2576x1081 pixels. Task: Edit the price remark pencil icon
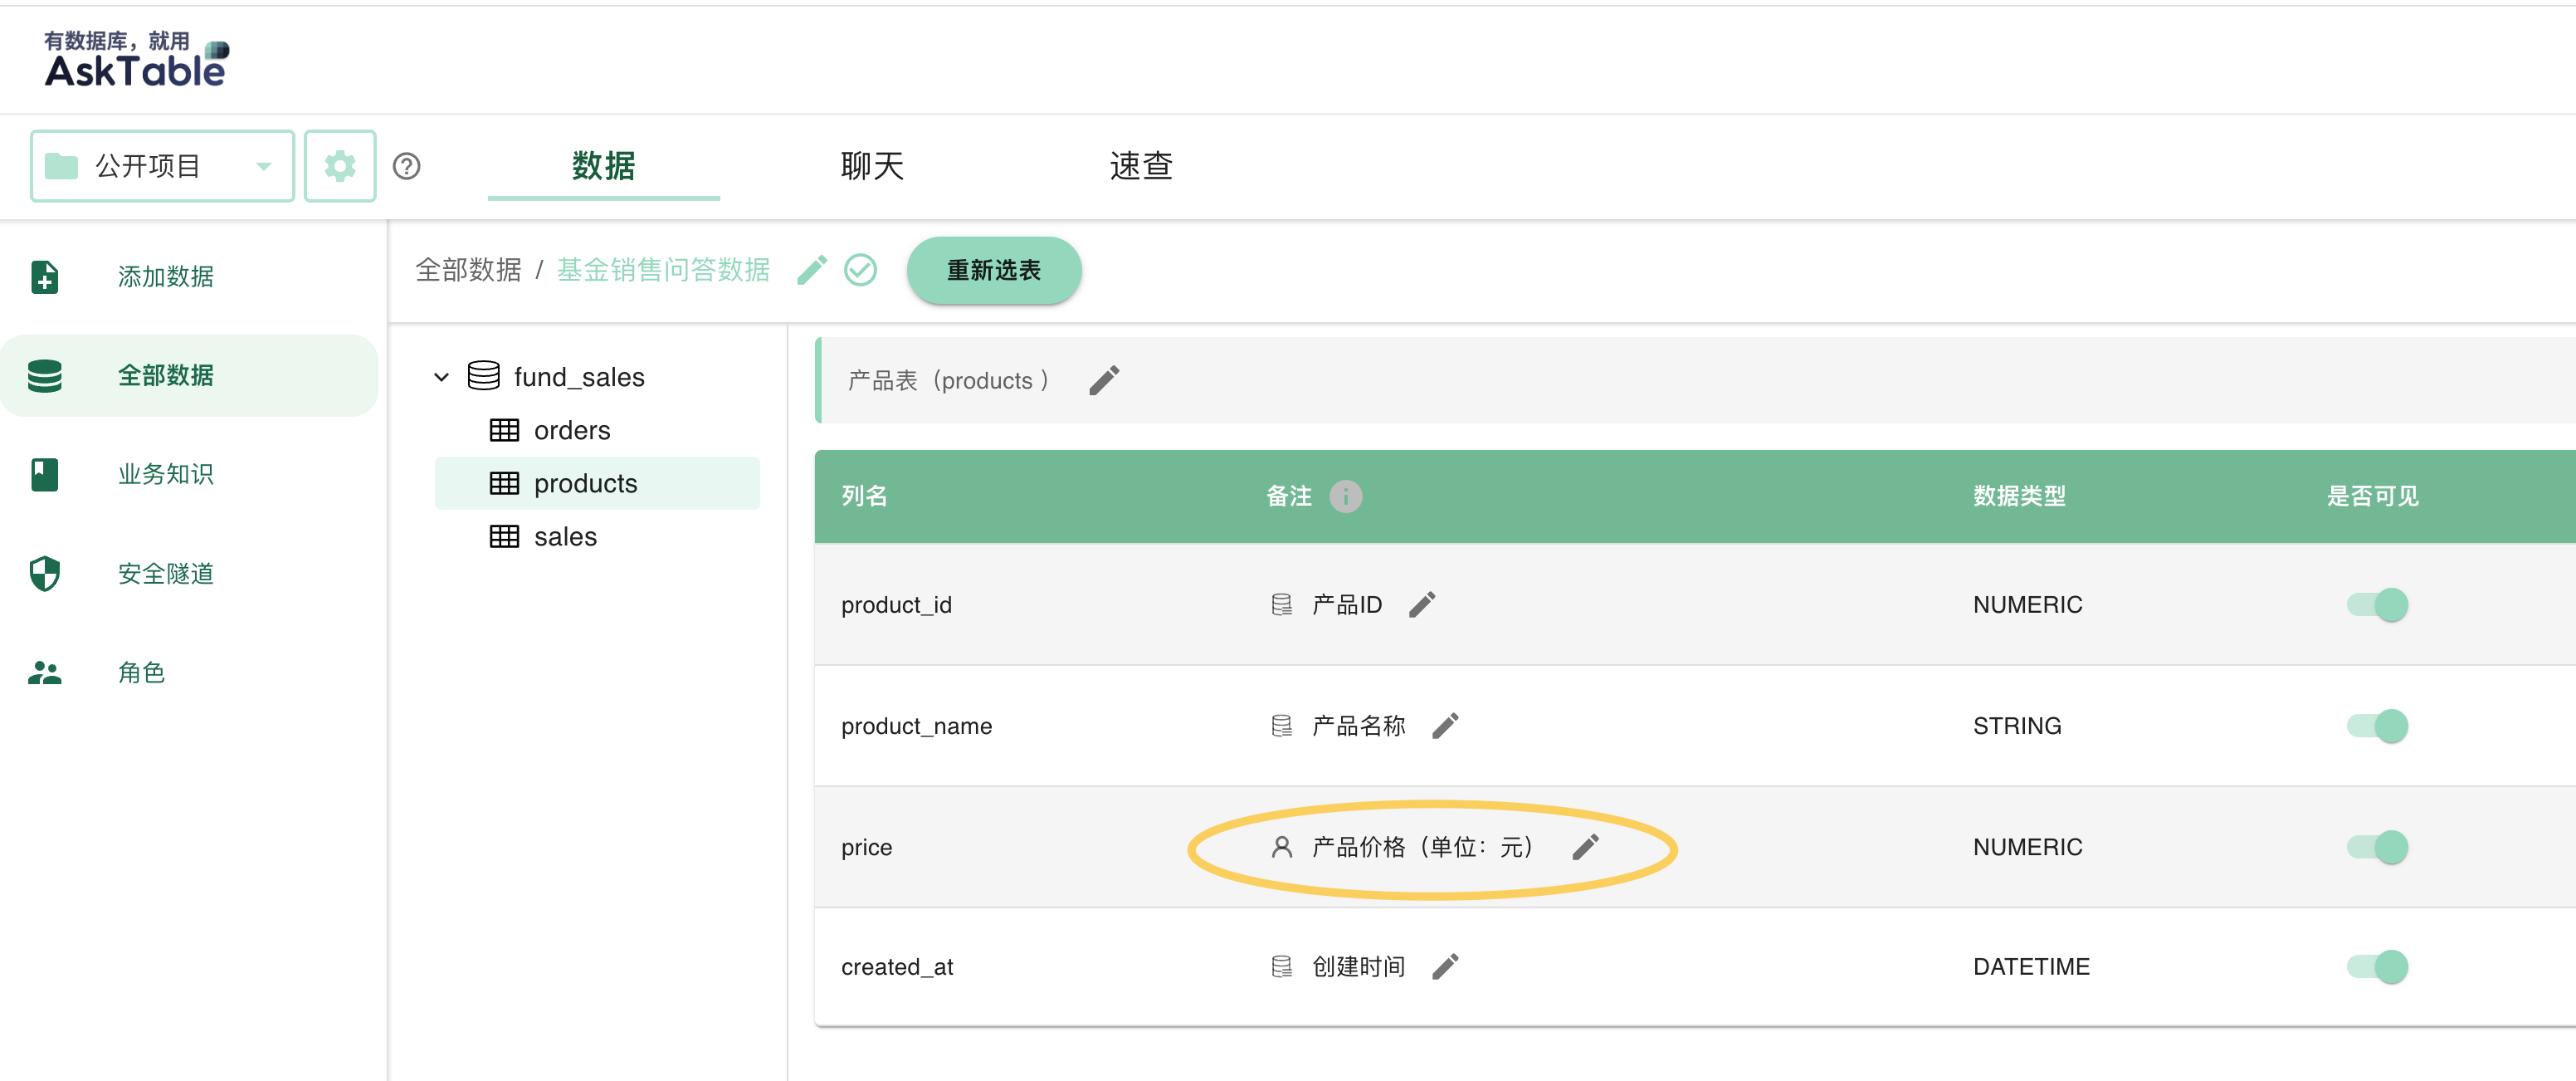[1585, 847]
